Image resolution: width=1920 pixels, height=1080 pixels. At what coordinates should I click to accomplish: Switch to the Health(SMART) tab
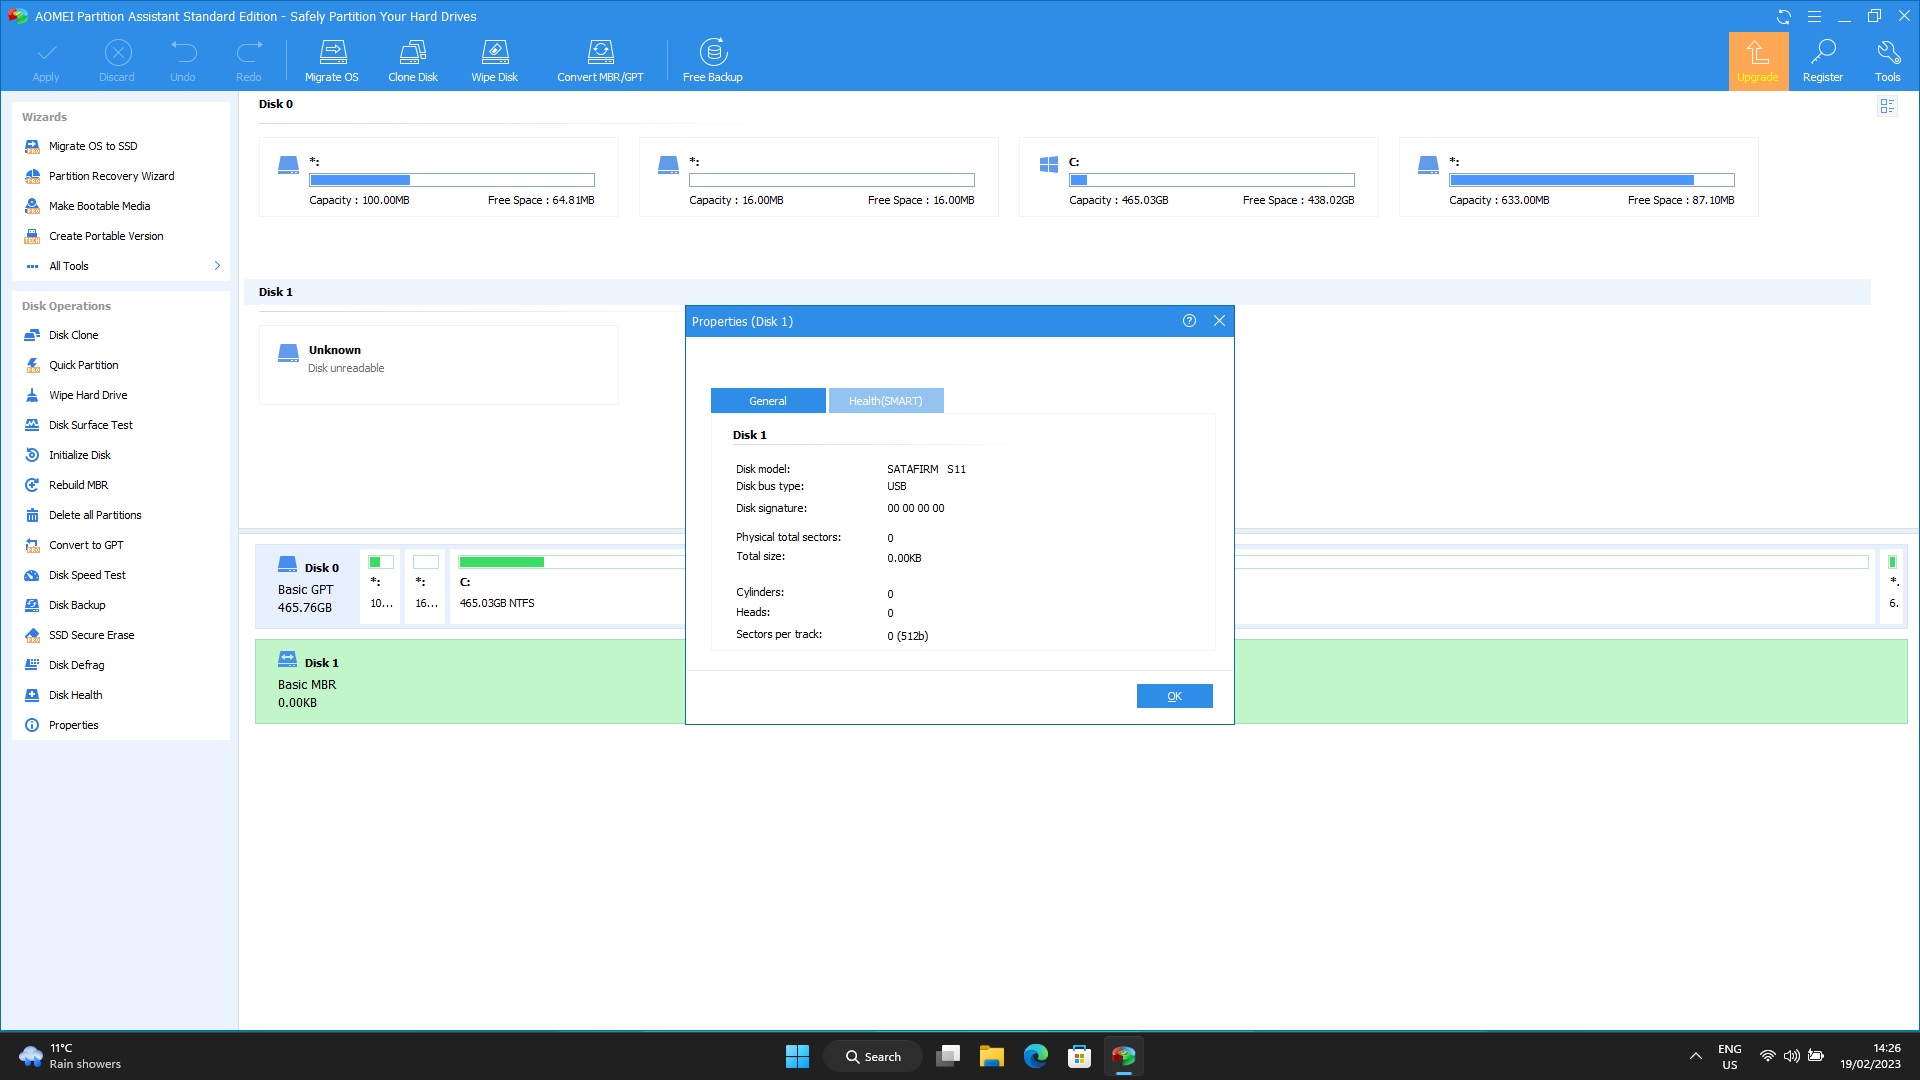click(x=886, y=401)
